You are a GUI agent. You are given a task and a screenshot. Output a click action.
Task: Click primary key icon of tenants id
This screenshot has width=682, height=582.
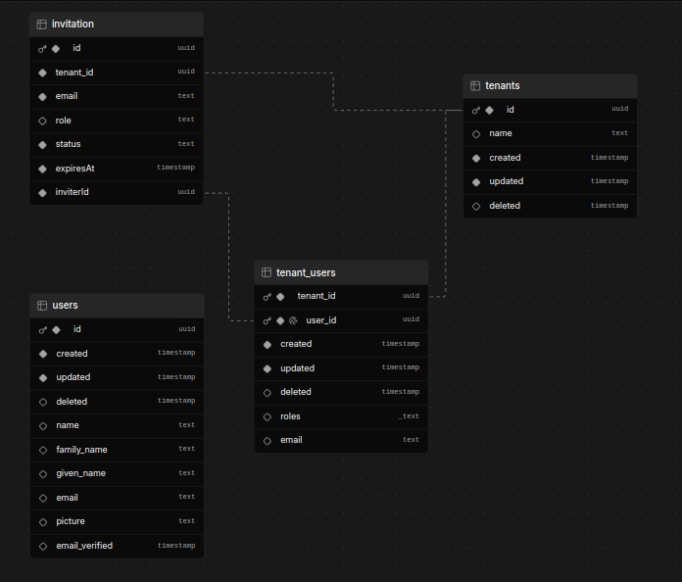tap(476, 110)
